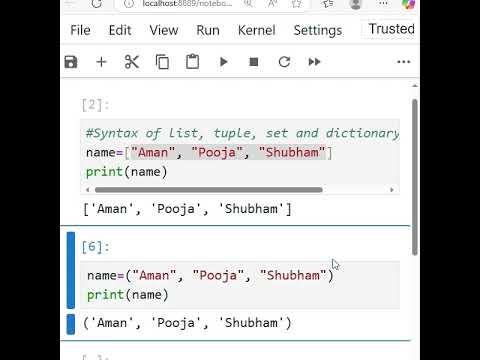Open the Edit menu
The width and height of the screenshot is (480, 360).
[x=120, y=30]
